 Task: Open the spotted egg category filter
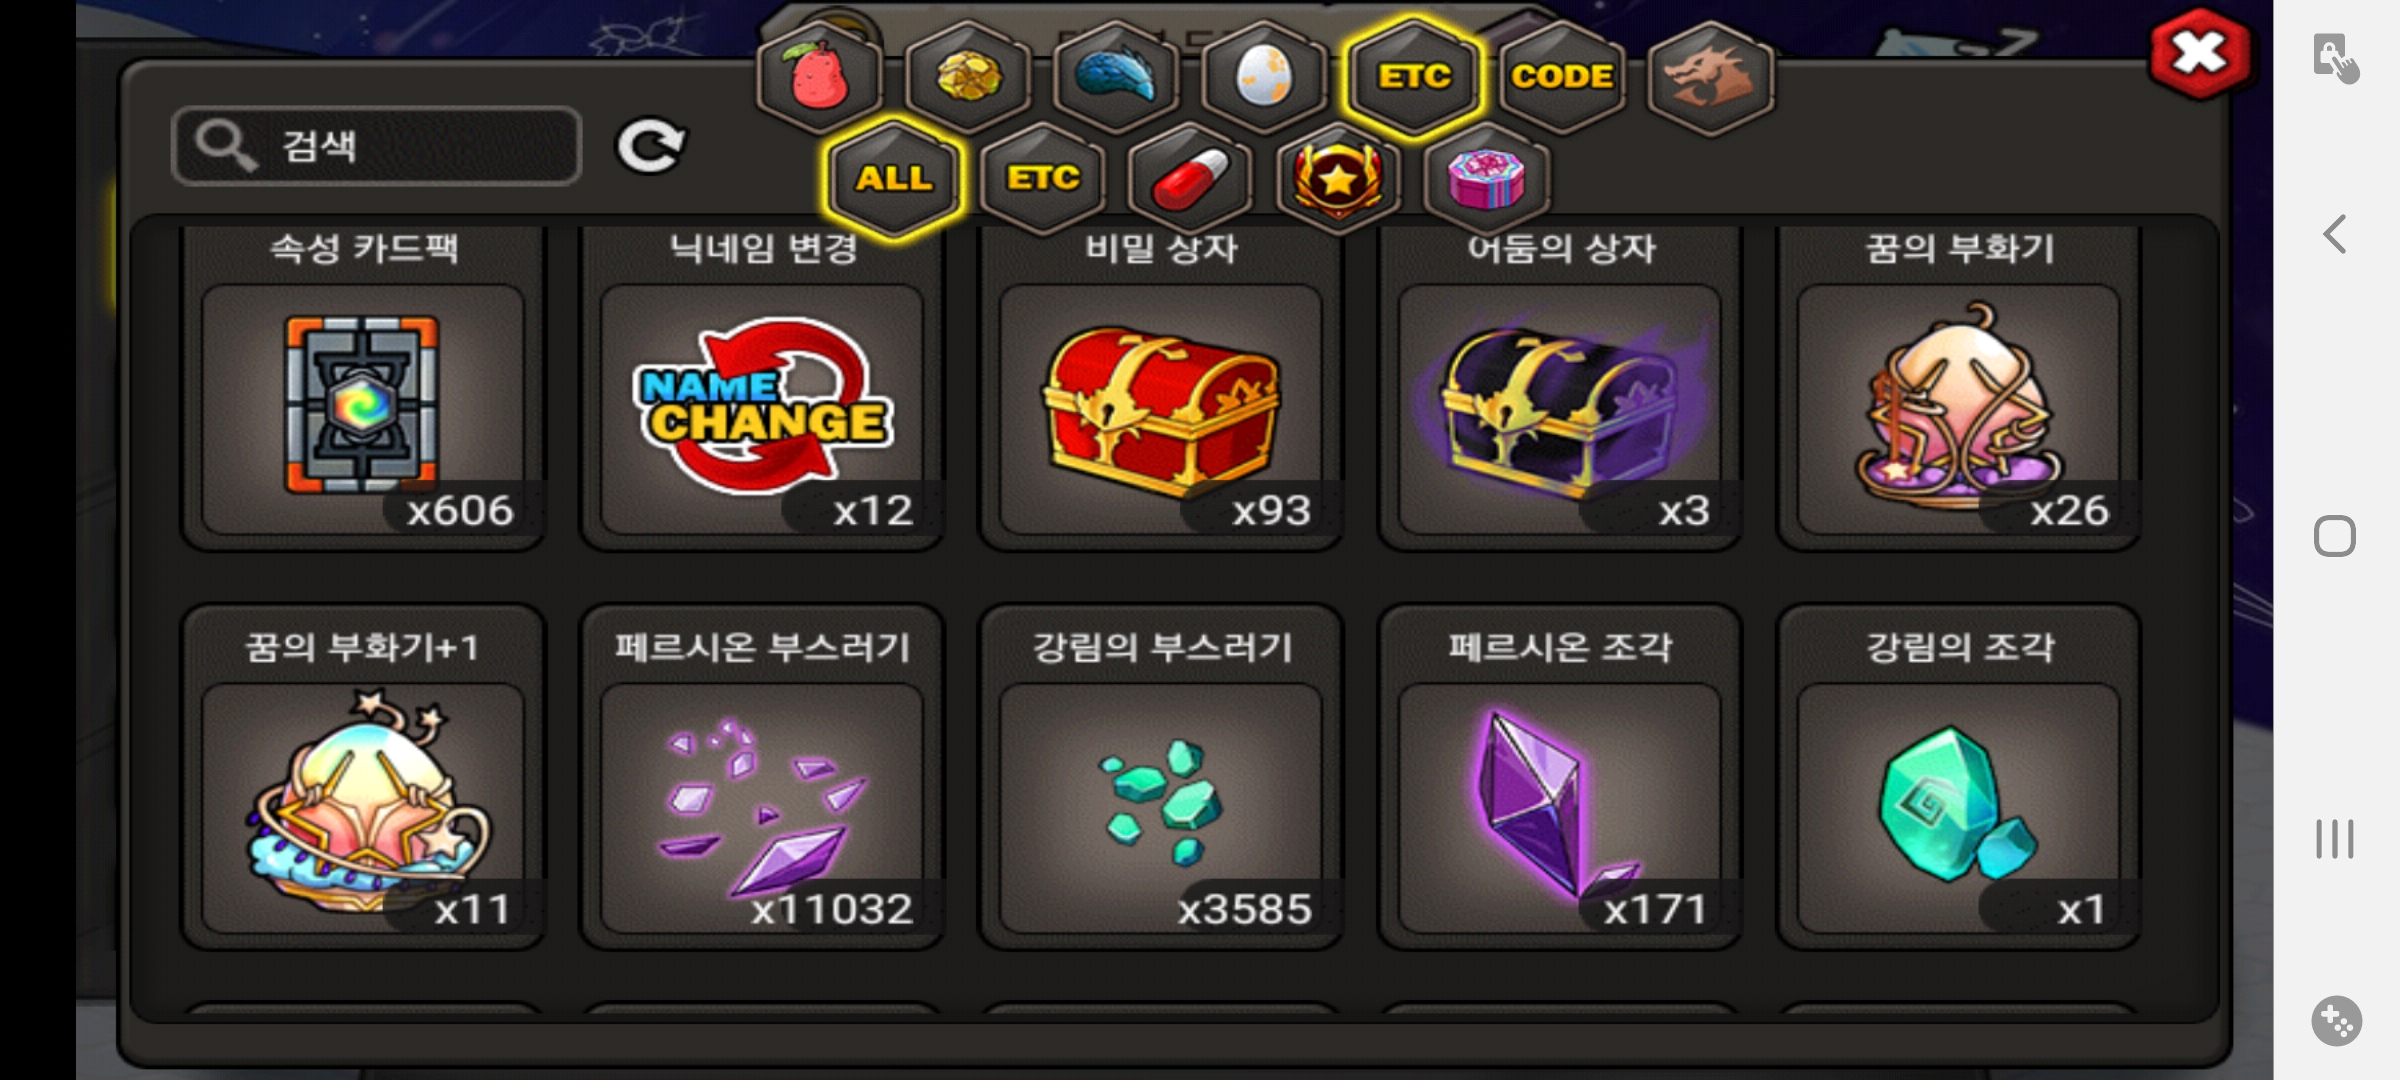point(1264,76)
